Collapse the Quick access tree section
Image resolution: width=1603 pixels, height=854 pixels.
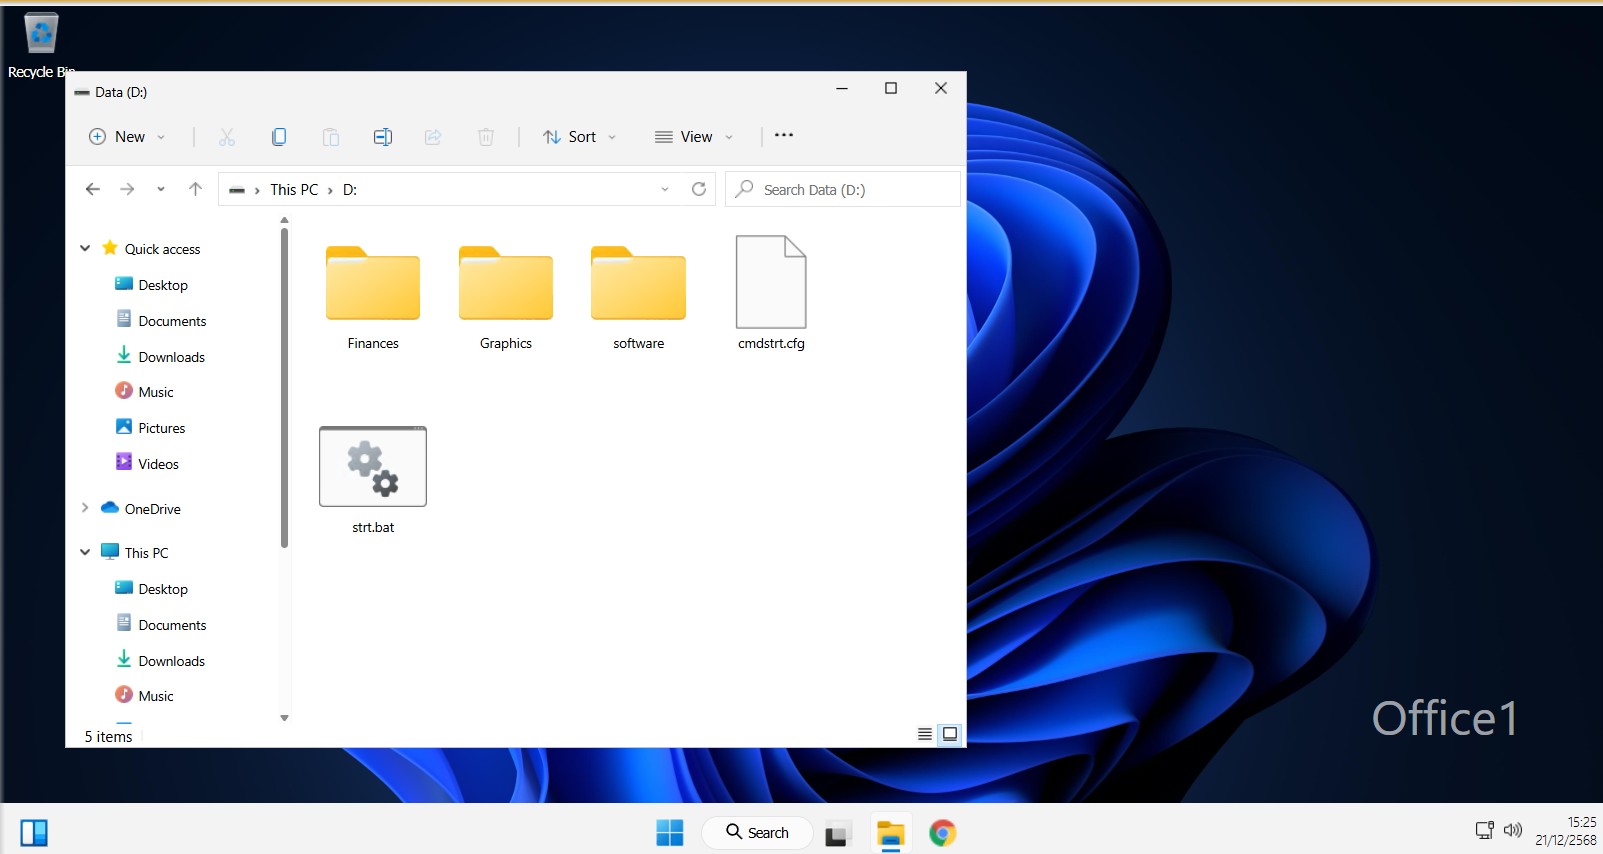click(85, 249)
